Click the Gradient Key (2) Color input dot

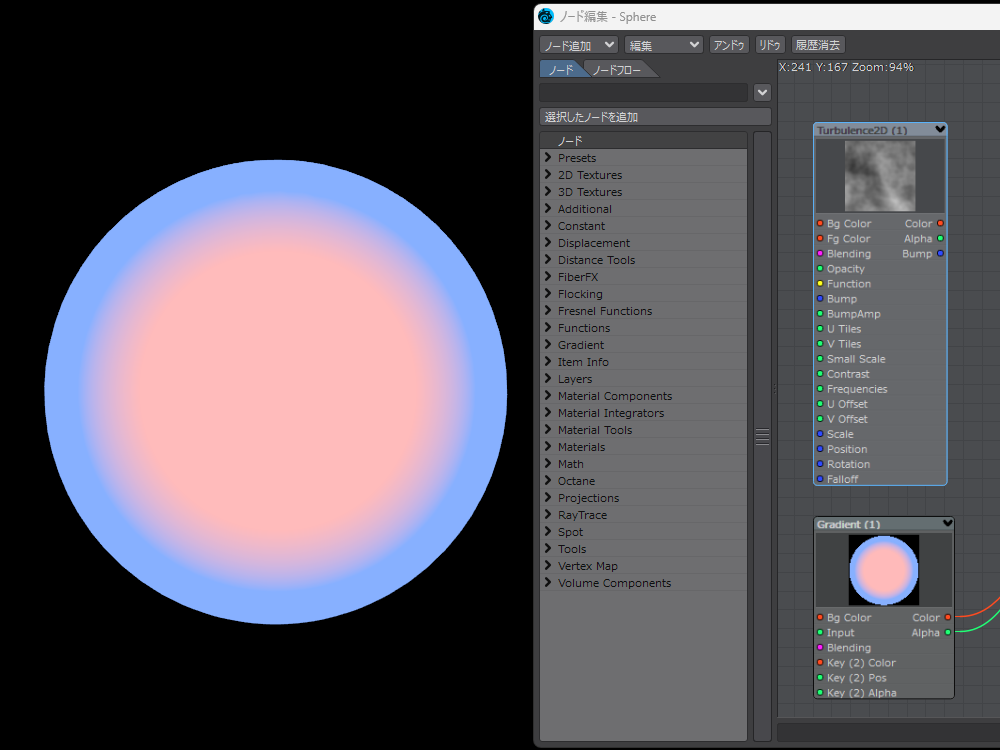pyautogui.click(x=820, y=663)
